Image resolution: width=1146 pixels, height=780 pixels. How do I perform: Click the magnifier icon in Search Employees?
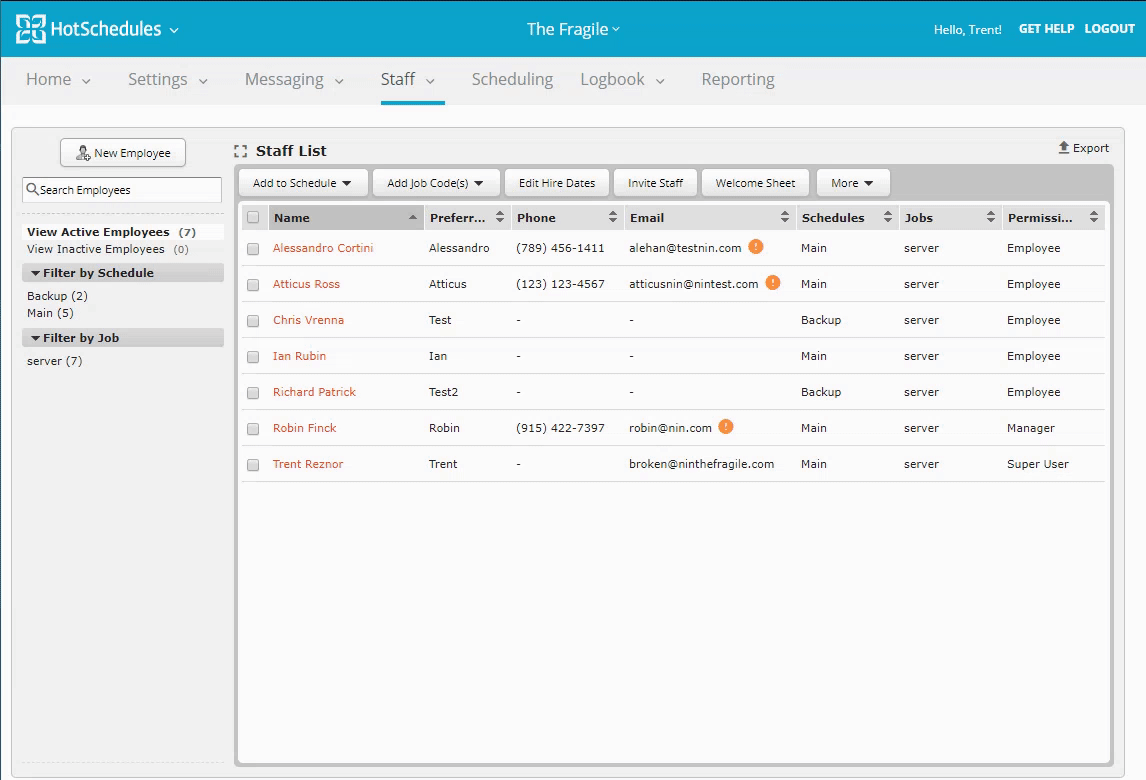[x=32, y=189]
